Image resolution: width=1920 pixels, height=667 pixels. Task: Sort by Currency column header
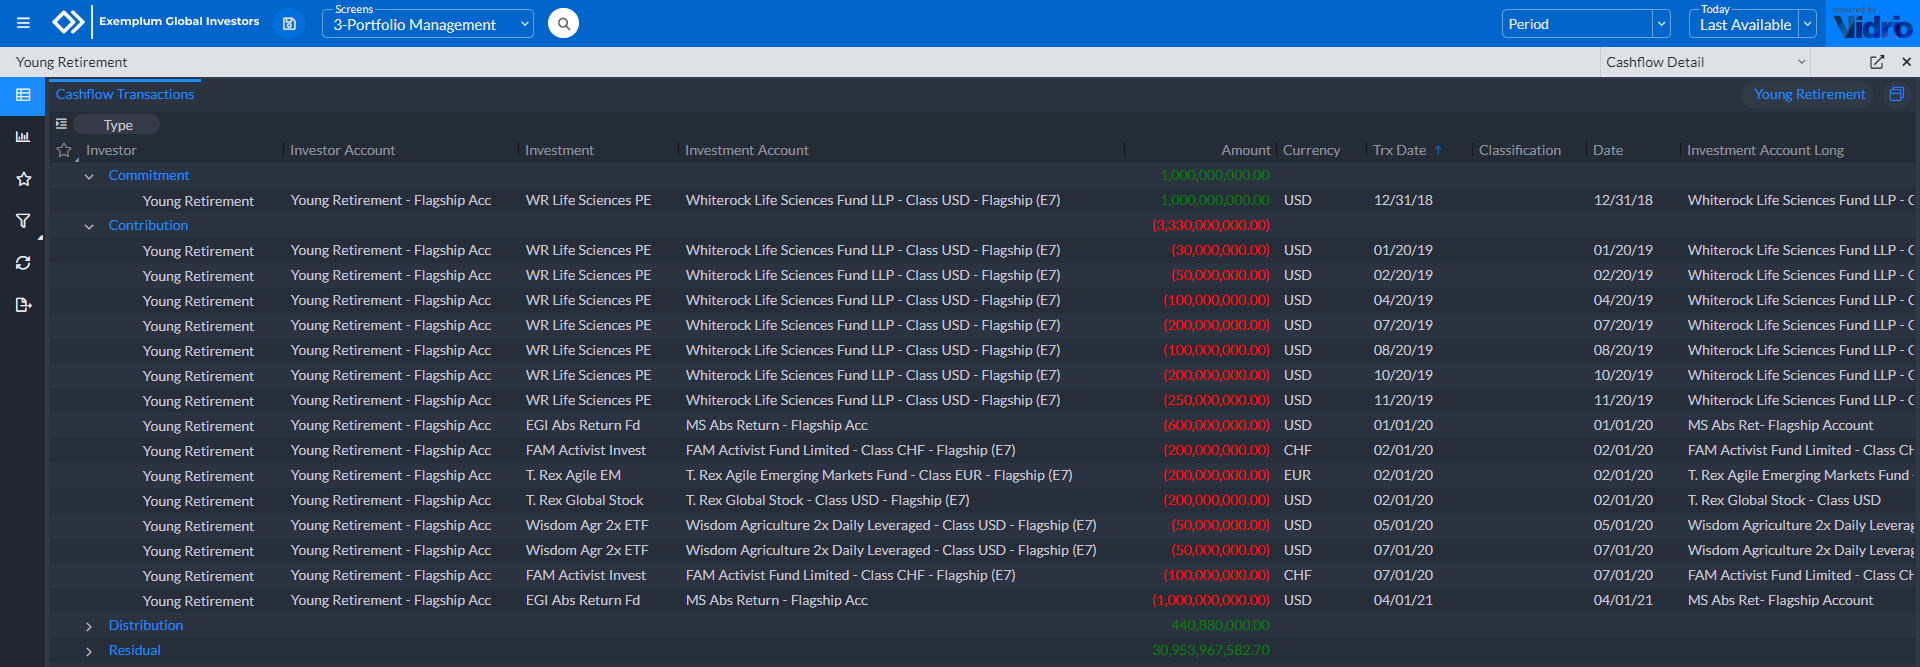[1311, 150]
